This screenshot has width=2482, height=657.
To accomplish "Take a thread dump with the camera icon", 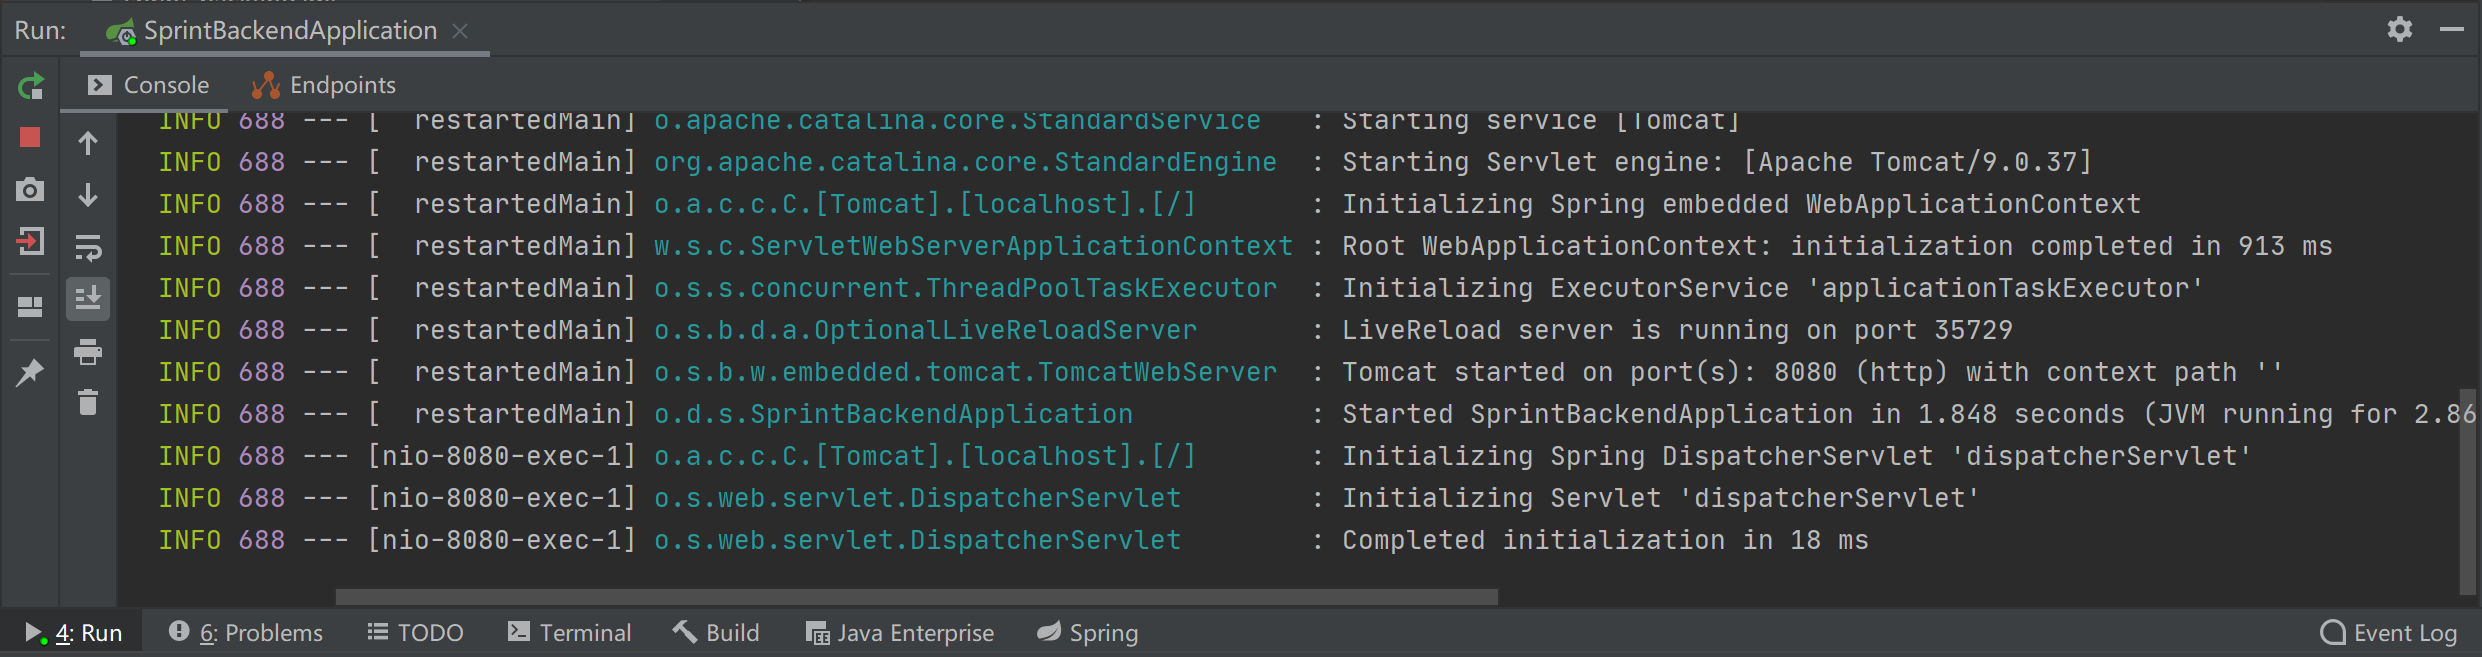I will point(30,189).
